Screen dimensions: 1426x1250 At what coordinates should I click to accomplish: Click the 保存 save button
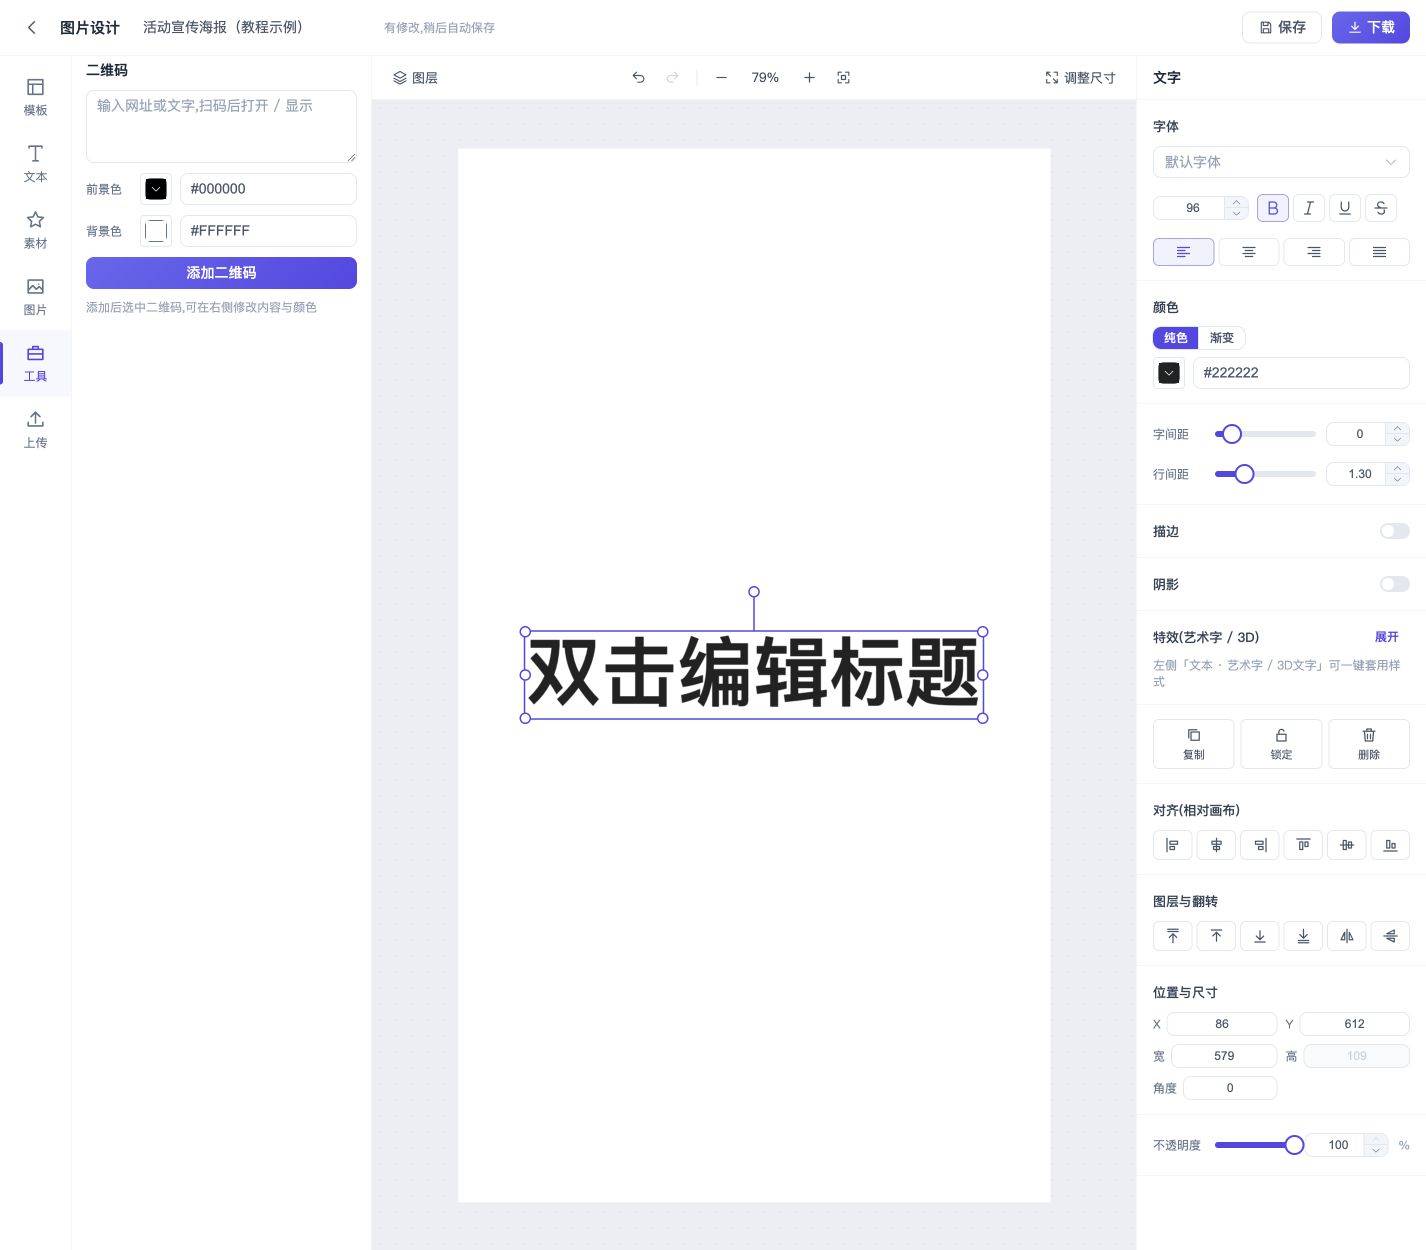point(1282,27)
